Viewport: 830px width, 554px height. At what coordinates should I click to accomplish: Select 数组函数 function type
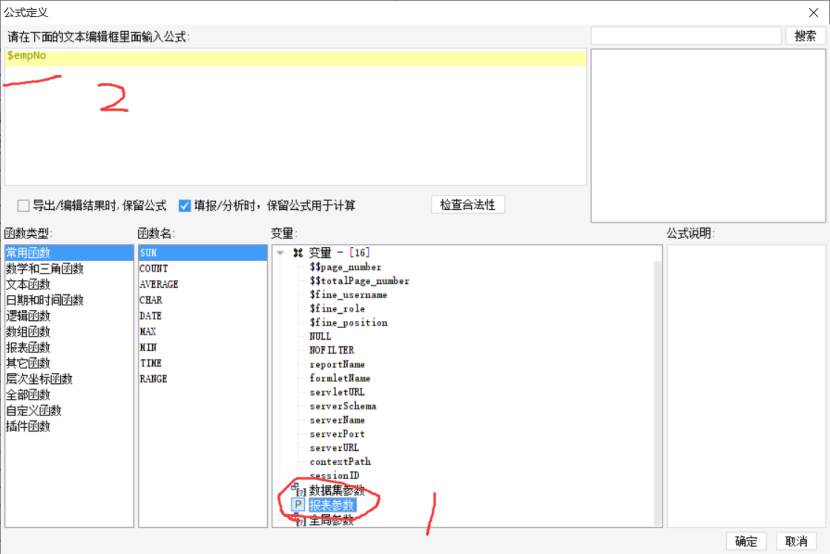69,332
